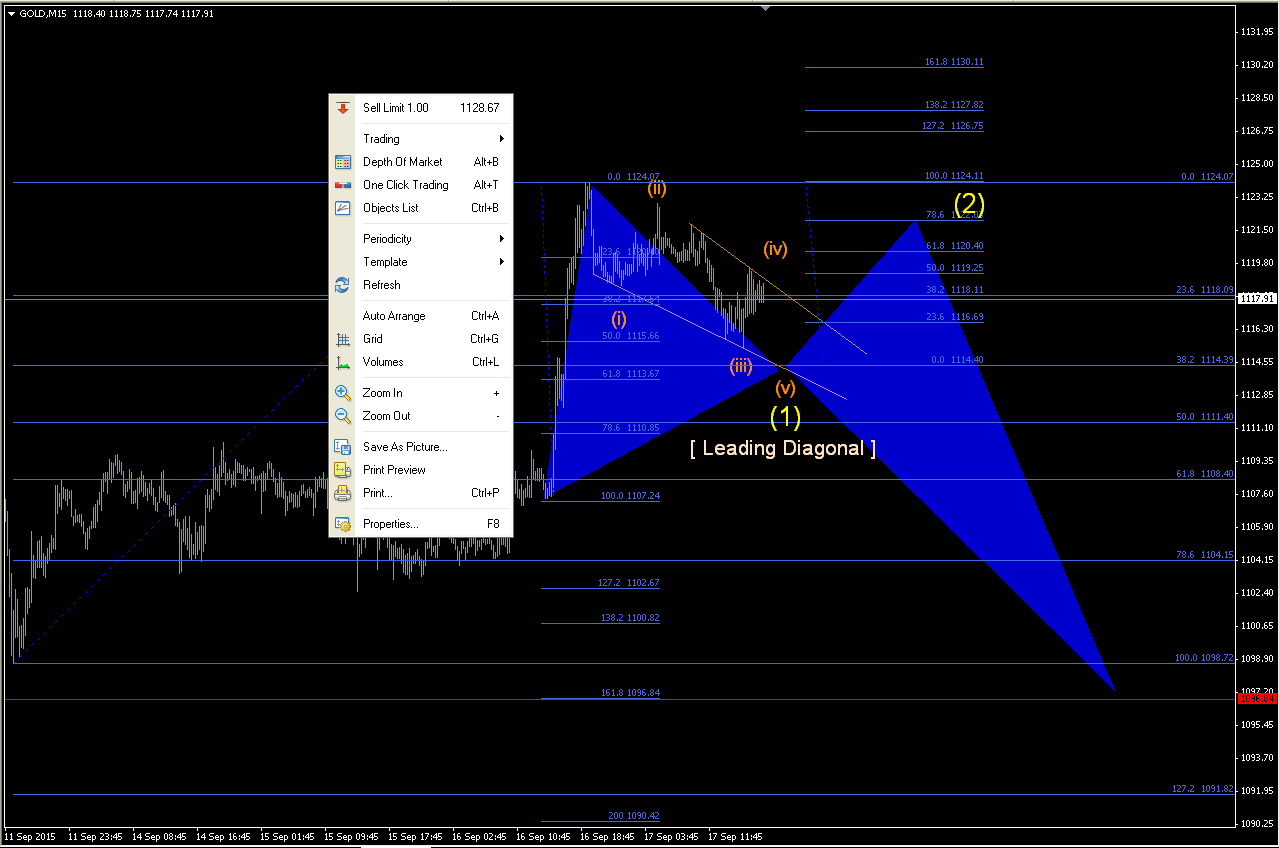The image size is (1279, 848).
Task: Click Fibonacci level '50.0 1119.25'
Action: coord(954,268)
